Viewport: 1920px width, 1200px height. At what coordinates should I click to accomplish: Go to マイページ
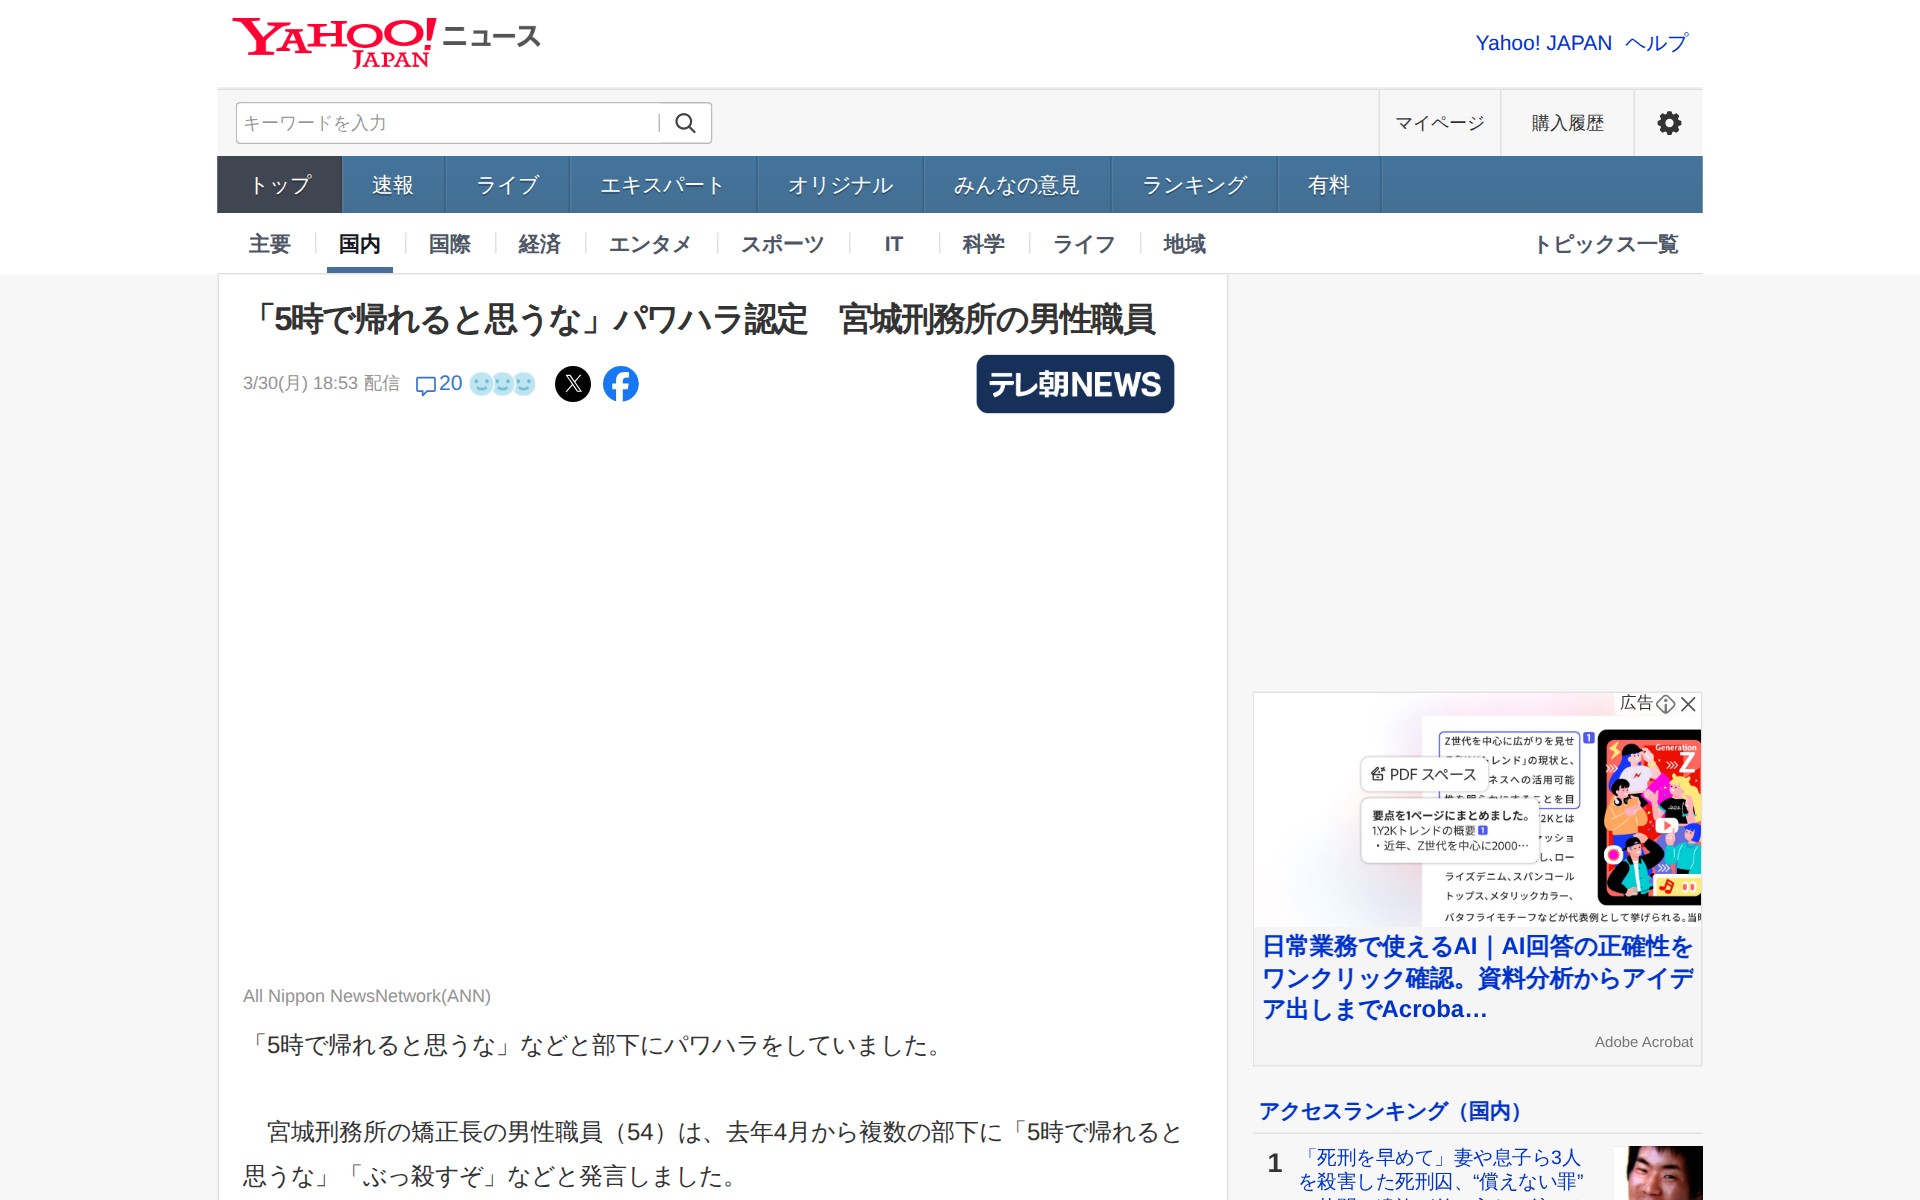(x=1439, y=123)
